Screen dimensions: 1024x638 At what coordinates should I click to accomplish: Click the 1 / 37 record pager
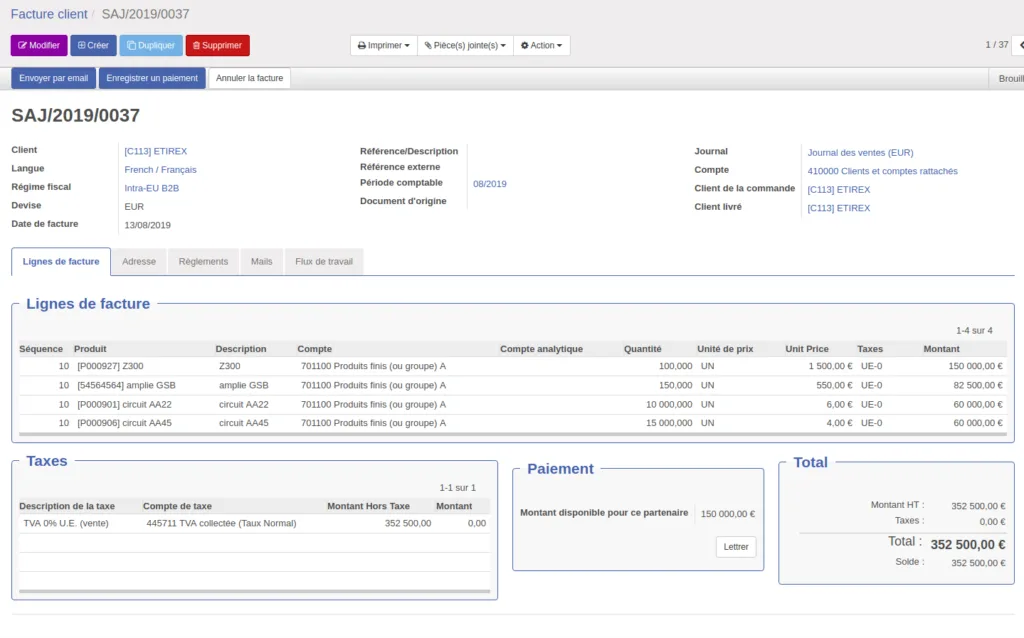coord(997,45)
